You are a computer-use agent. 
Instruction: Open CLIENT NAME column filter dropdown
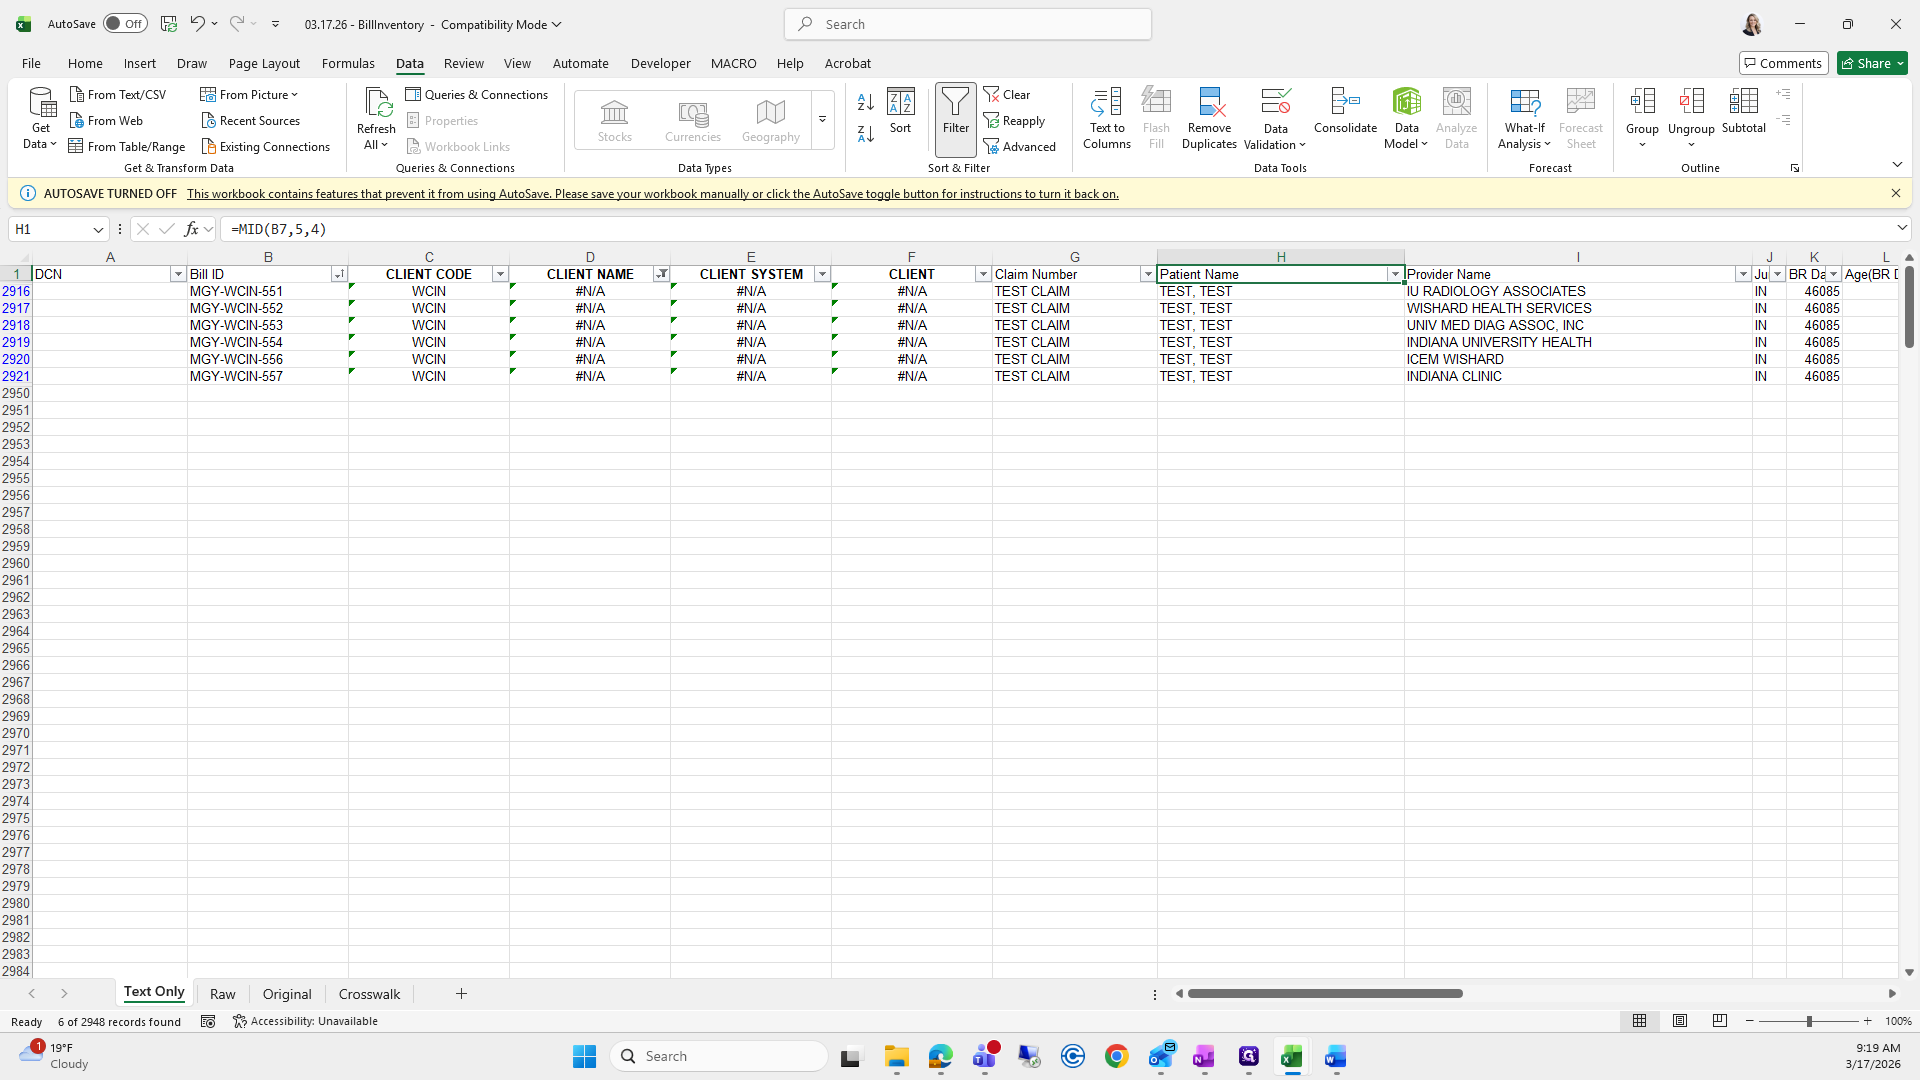click(x=661, y=274)
